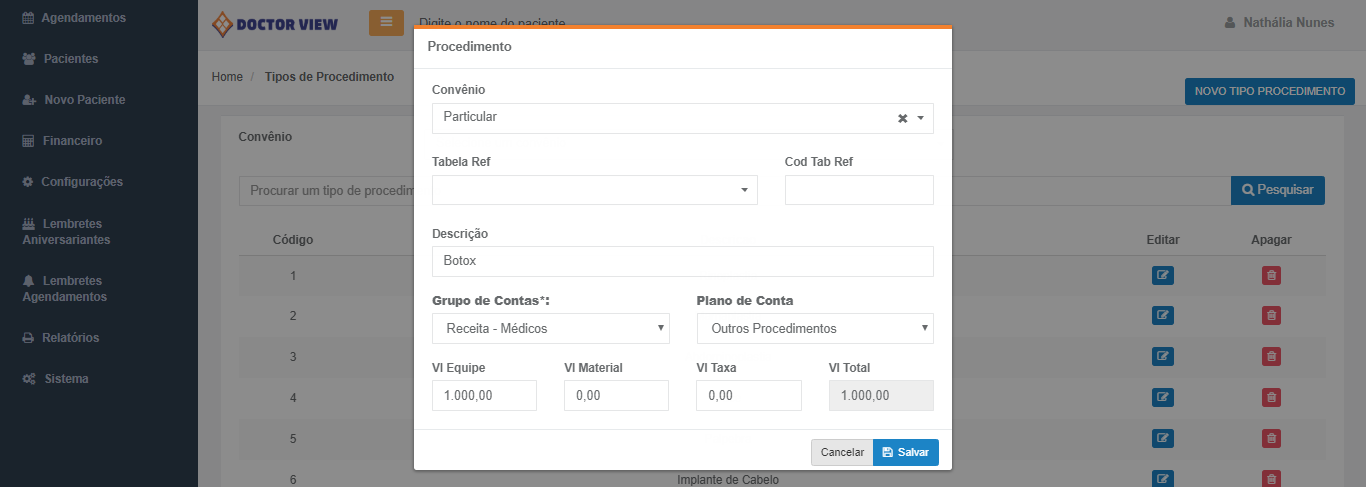Click the Cancelar button
Screen dimensions: 1366x487
tap(842, 452)
